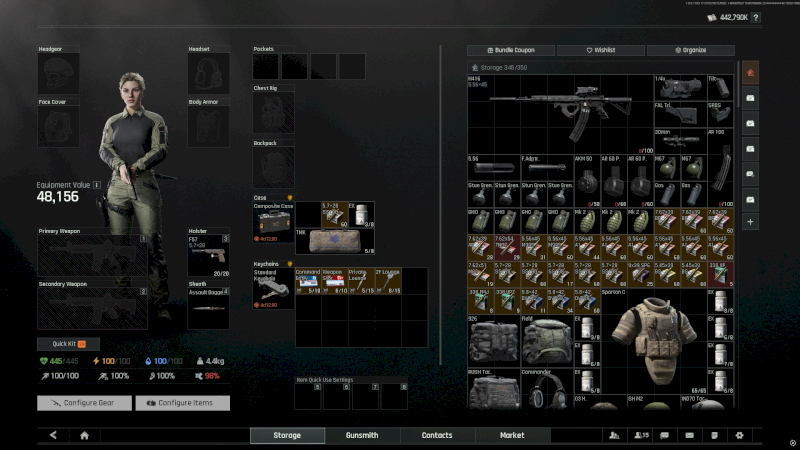Screen dimensions: 800x450
Task: Select the AR 100 magazine
Action: pos(720,168)
